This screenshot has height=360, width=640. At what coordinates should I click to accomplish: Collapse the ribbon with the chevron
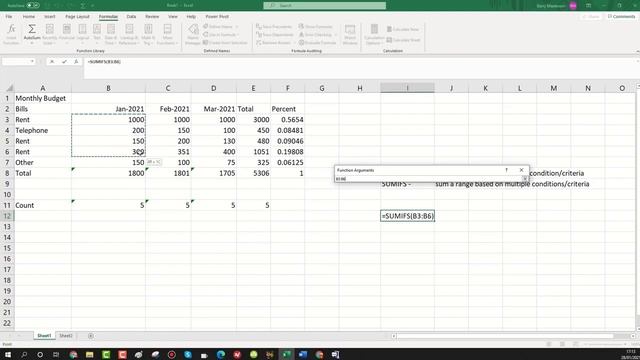pos(637,51)
